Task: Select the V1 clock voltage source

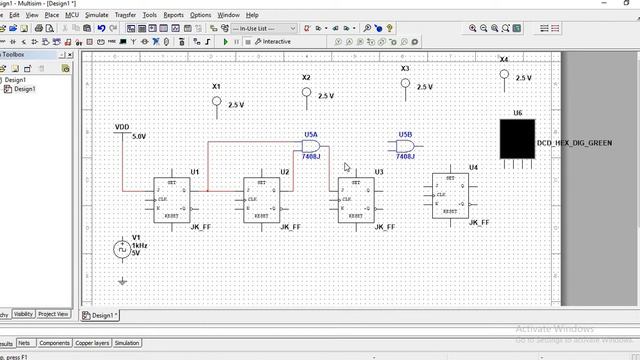Action: click(x=122, y=249)
